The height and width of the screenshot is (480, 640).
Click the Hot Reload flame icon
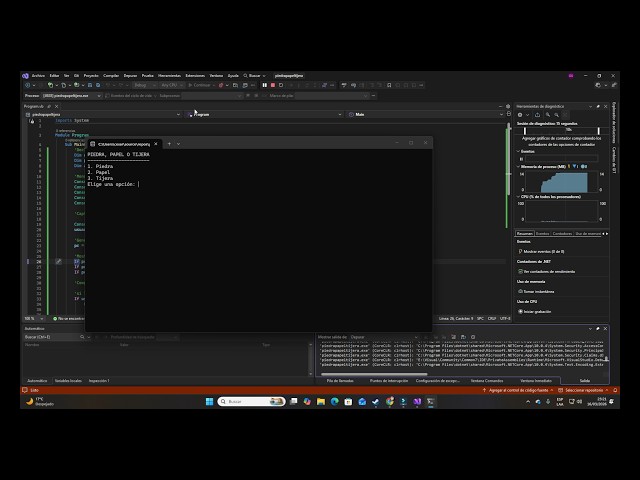click(221, 85)
